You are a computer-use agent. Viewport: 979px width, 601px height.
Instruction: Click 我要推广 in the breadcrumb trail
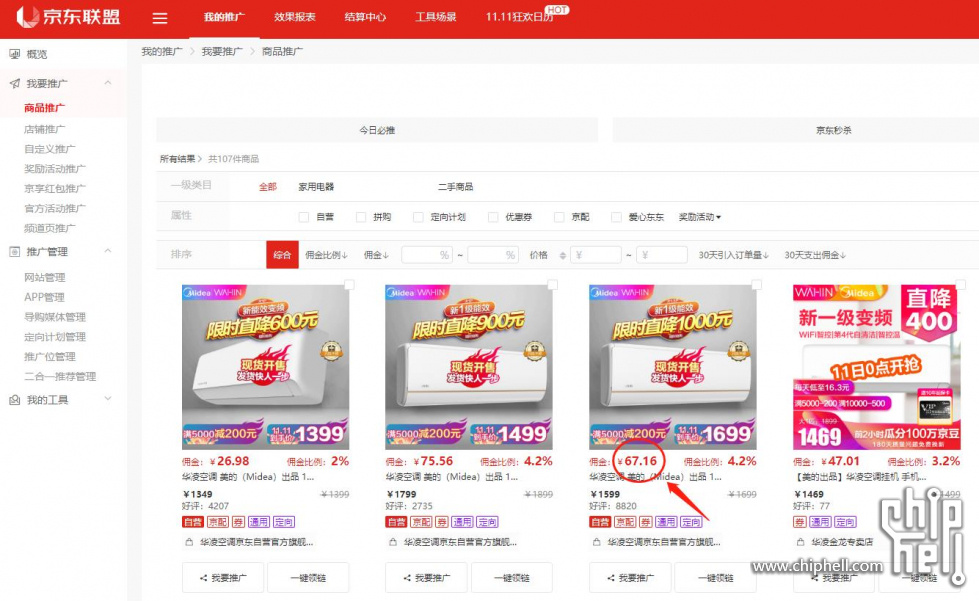222,51
